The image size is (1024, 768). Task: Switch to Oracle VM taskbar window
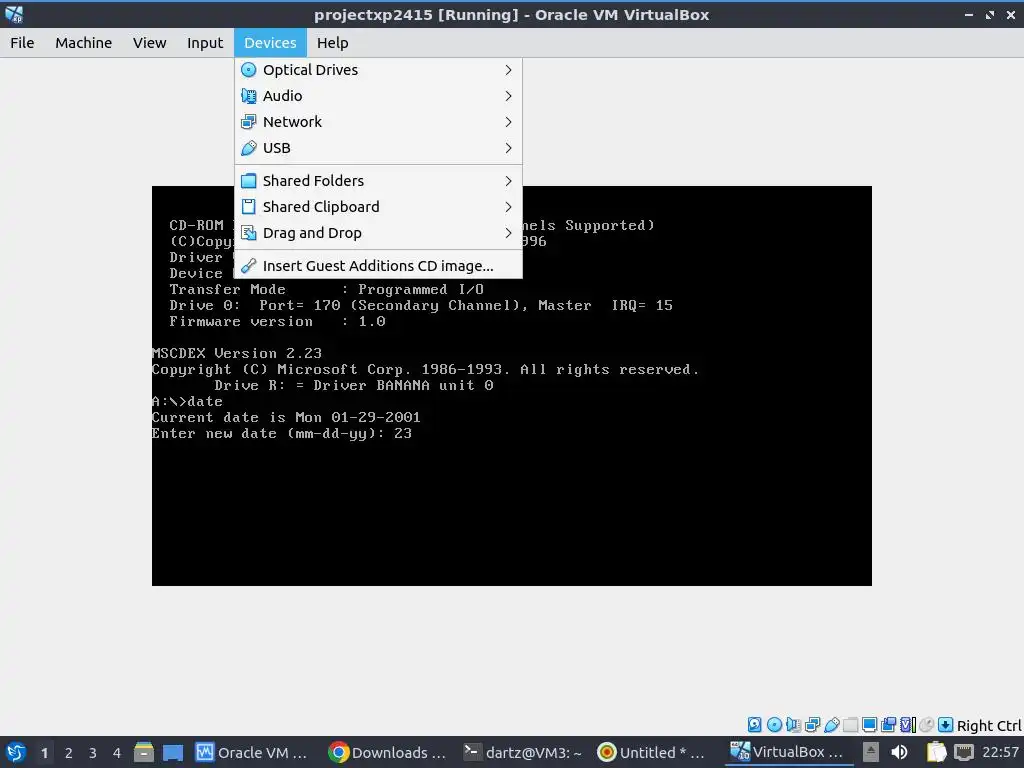251,752
